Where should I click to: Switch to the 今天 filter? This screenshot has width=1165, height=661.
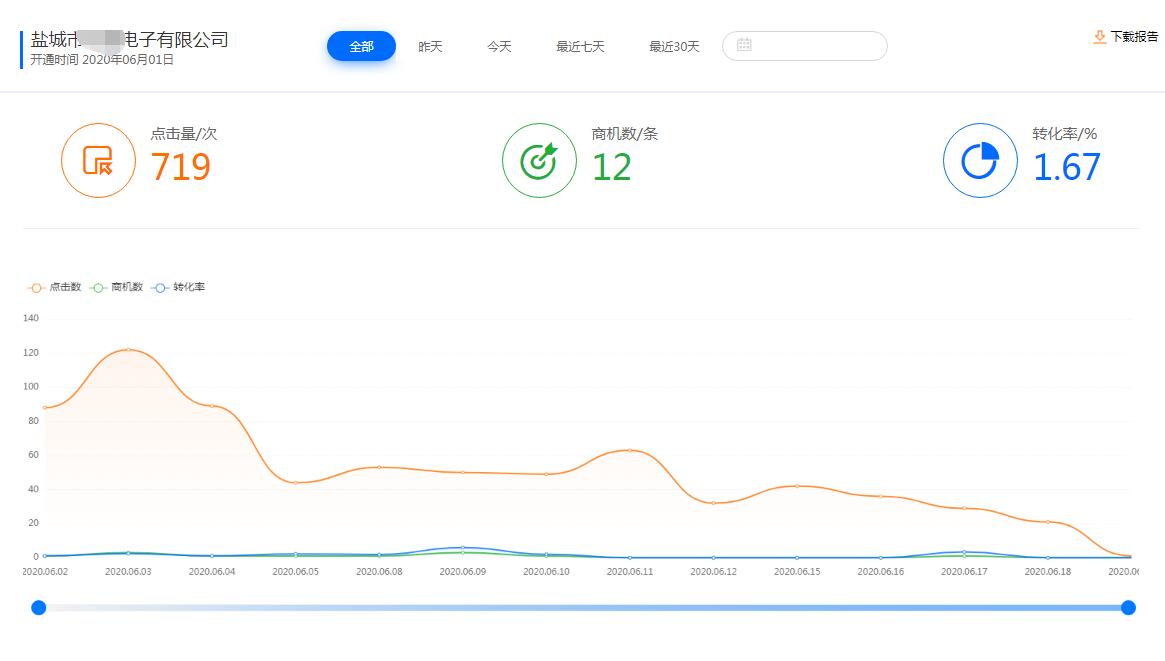point(499,46)
